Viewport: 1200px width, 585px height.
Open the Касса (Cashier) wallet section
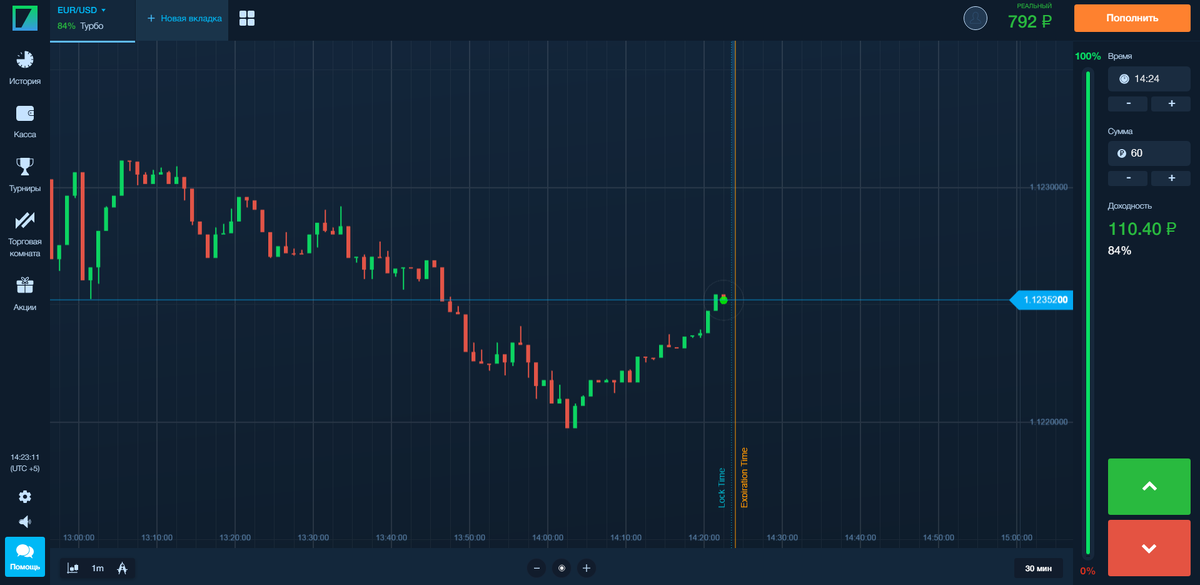(x=25, y=120)
